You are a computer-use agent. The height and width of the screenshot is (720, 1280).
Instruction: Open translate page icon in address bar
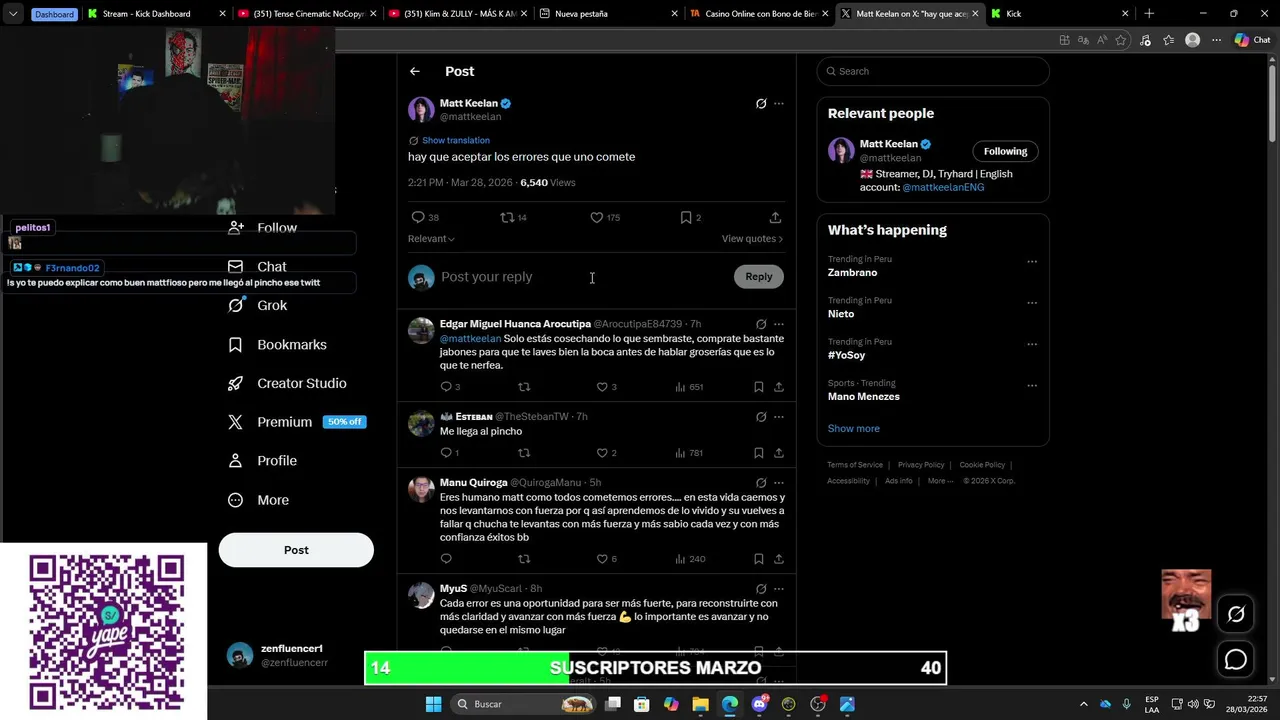coord(1083,40)
